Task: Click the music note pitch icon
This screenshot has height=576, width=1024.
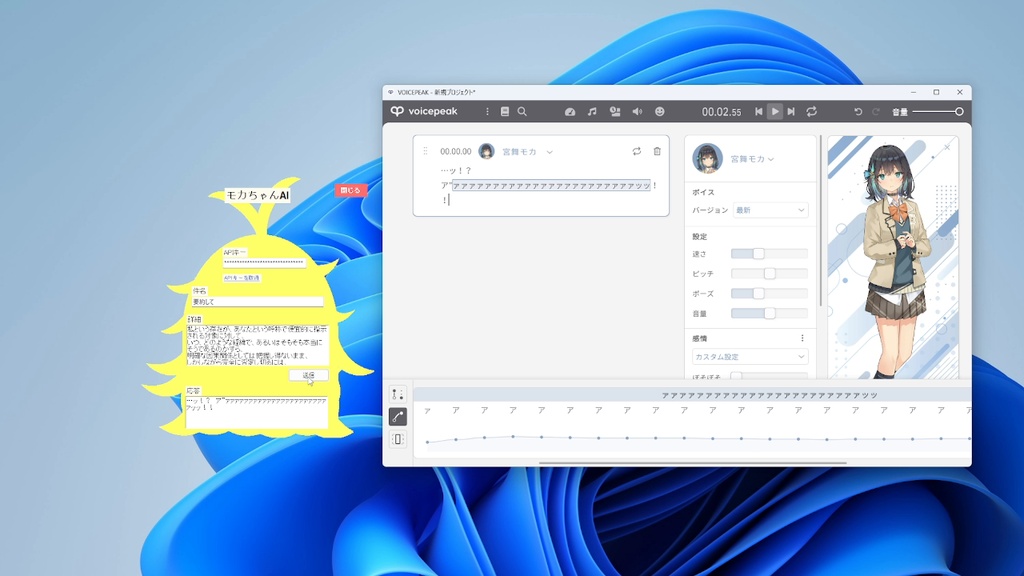Action: (592, 112)
